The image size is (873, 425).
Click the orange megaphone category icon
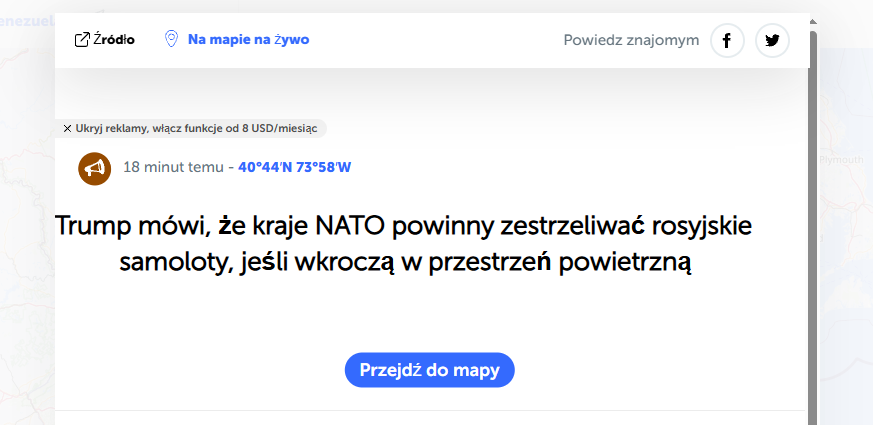pyautogui.click(x=95, y=168)
